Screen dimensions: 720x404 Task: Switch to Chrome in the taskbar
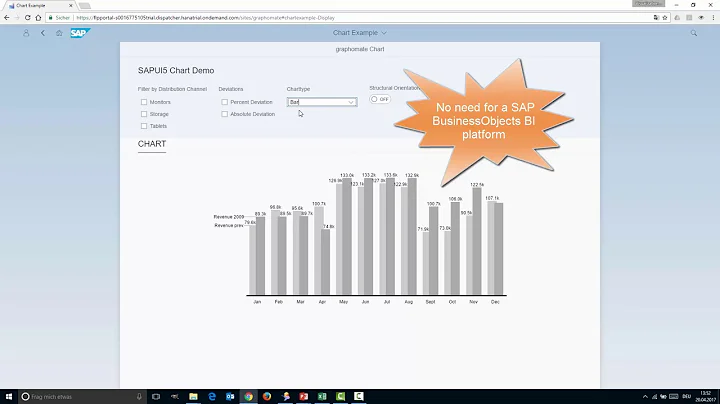point(248,396)
